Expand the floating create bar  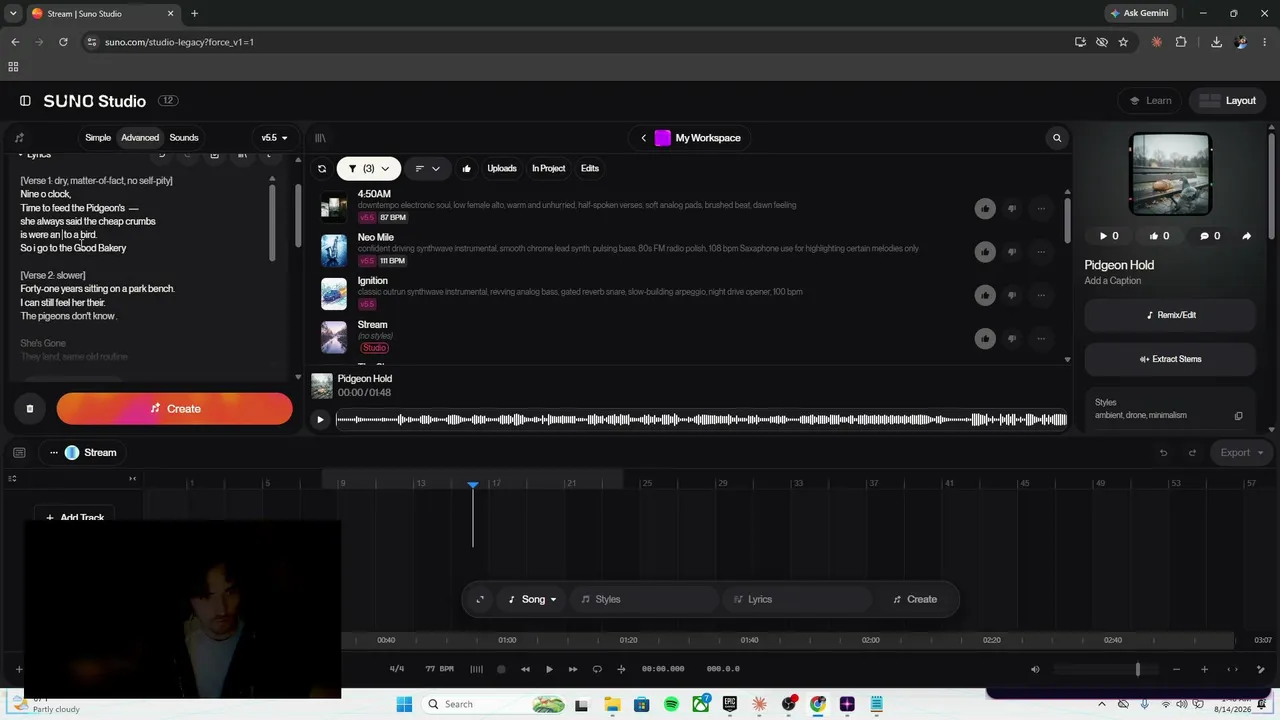pos(480,600)
